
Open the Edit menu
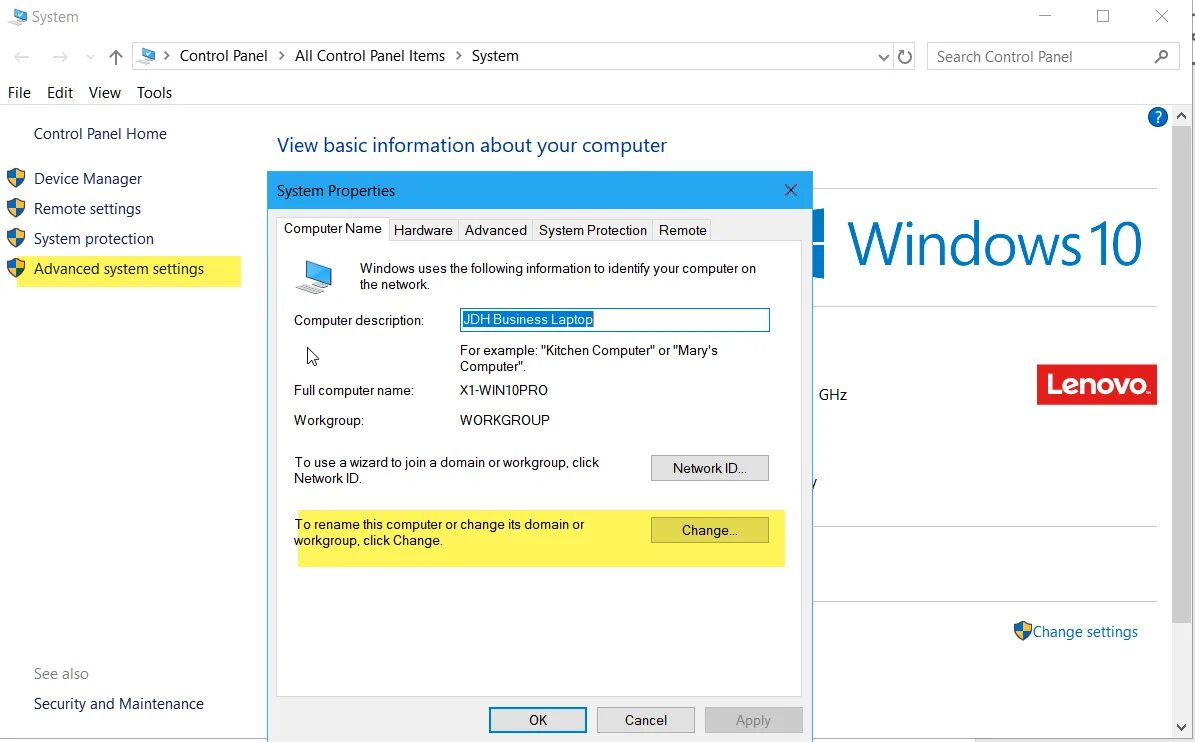click(59, 92)
